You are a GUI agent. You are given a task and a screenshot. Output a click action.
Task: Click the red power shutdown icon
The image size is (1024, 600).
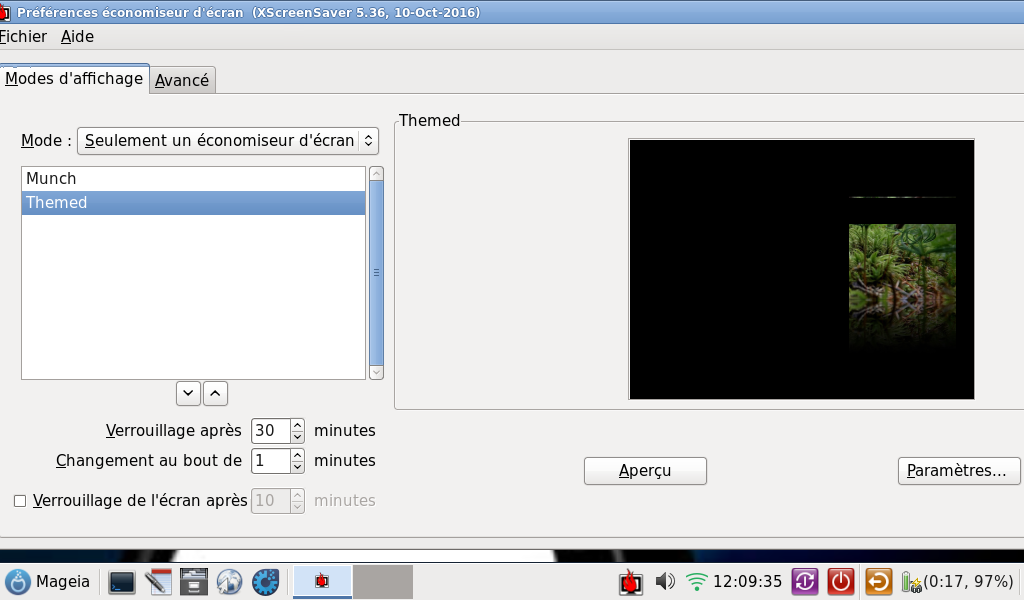coord(840,581)
